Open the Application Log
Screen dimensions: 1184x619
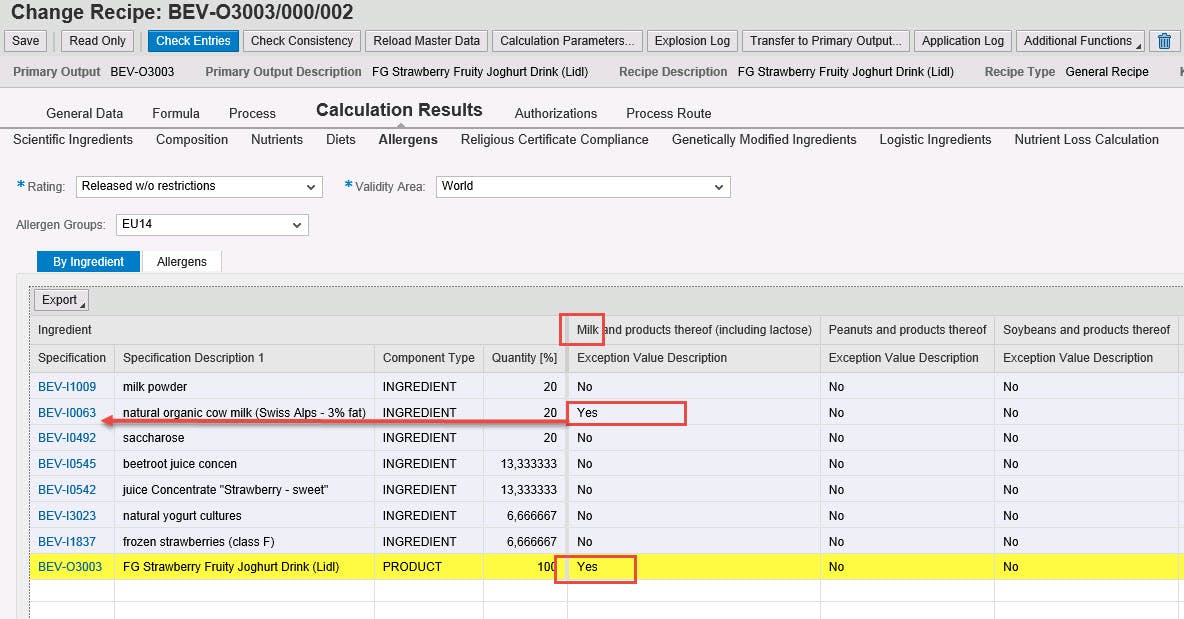pyautogui.click(x=963, y=41)
